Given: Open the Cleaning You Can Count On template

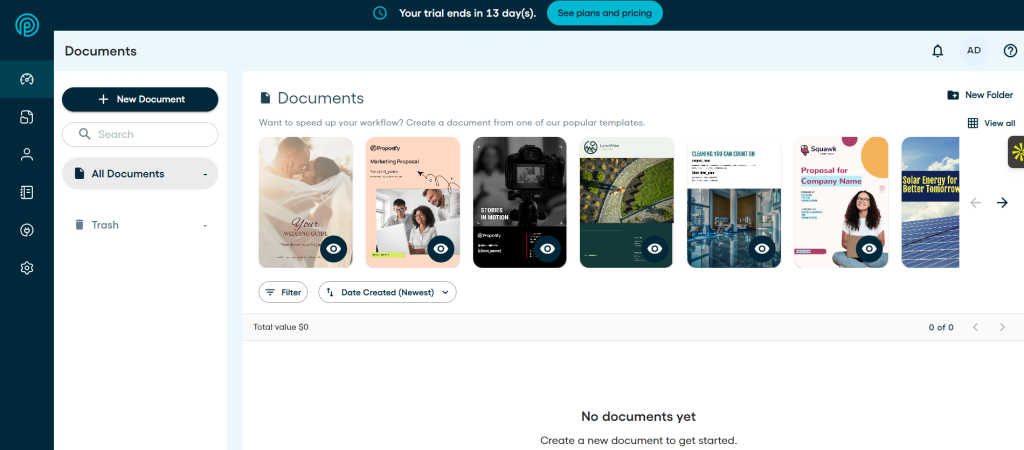Looking at the screenshot, I should click(x=734, y=202).
